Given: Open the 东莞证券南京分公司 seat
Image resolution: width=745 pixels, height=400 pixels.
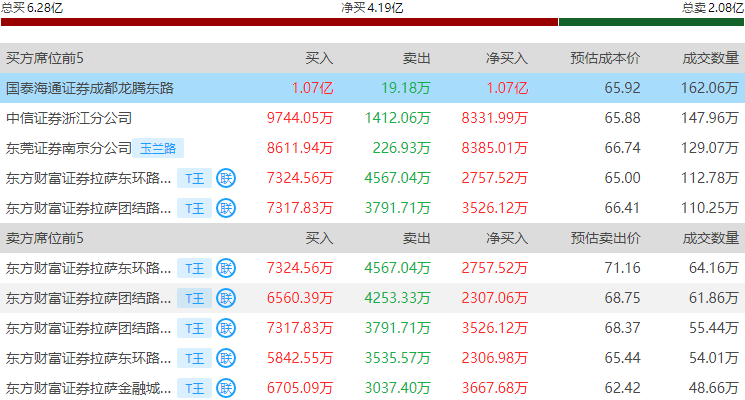Looking at the screenshot, I should click(69, 148).
